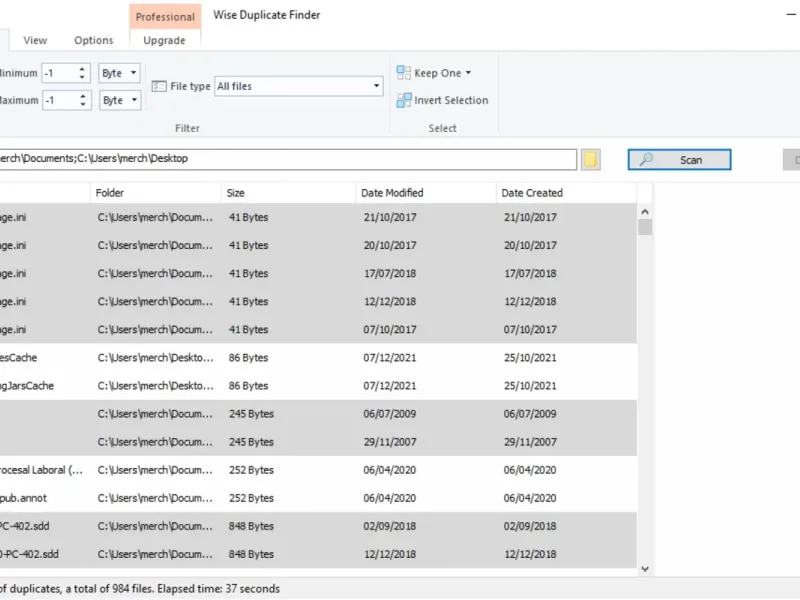The height and width of the screenshot is (600, 800).
Task: Open the yellow folder browse icon
Action: point(591,160)
